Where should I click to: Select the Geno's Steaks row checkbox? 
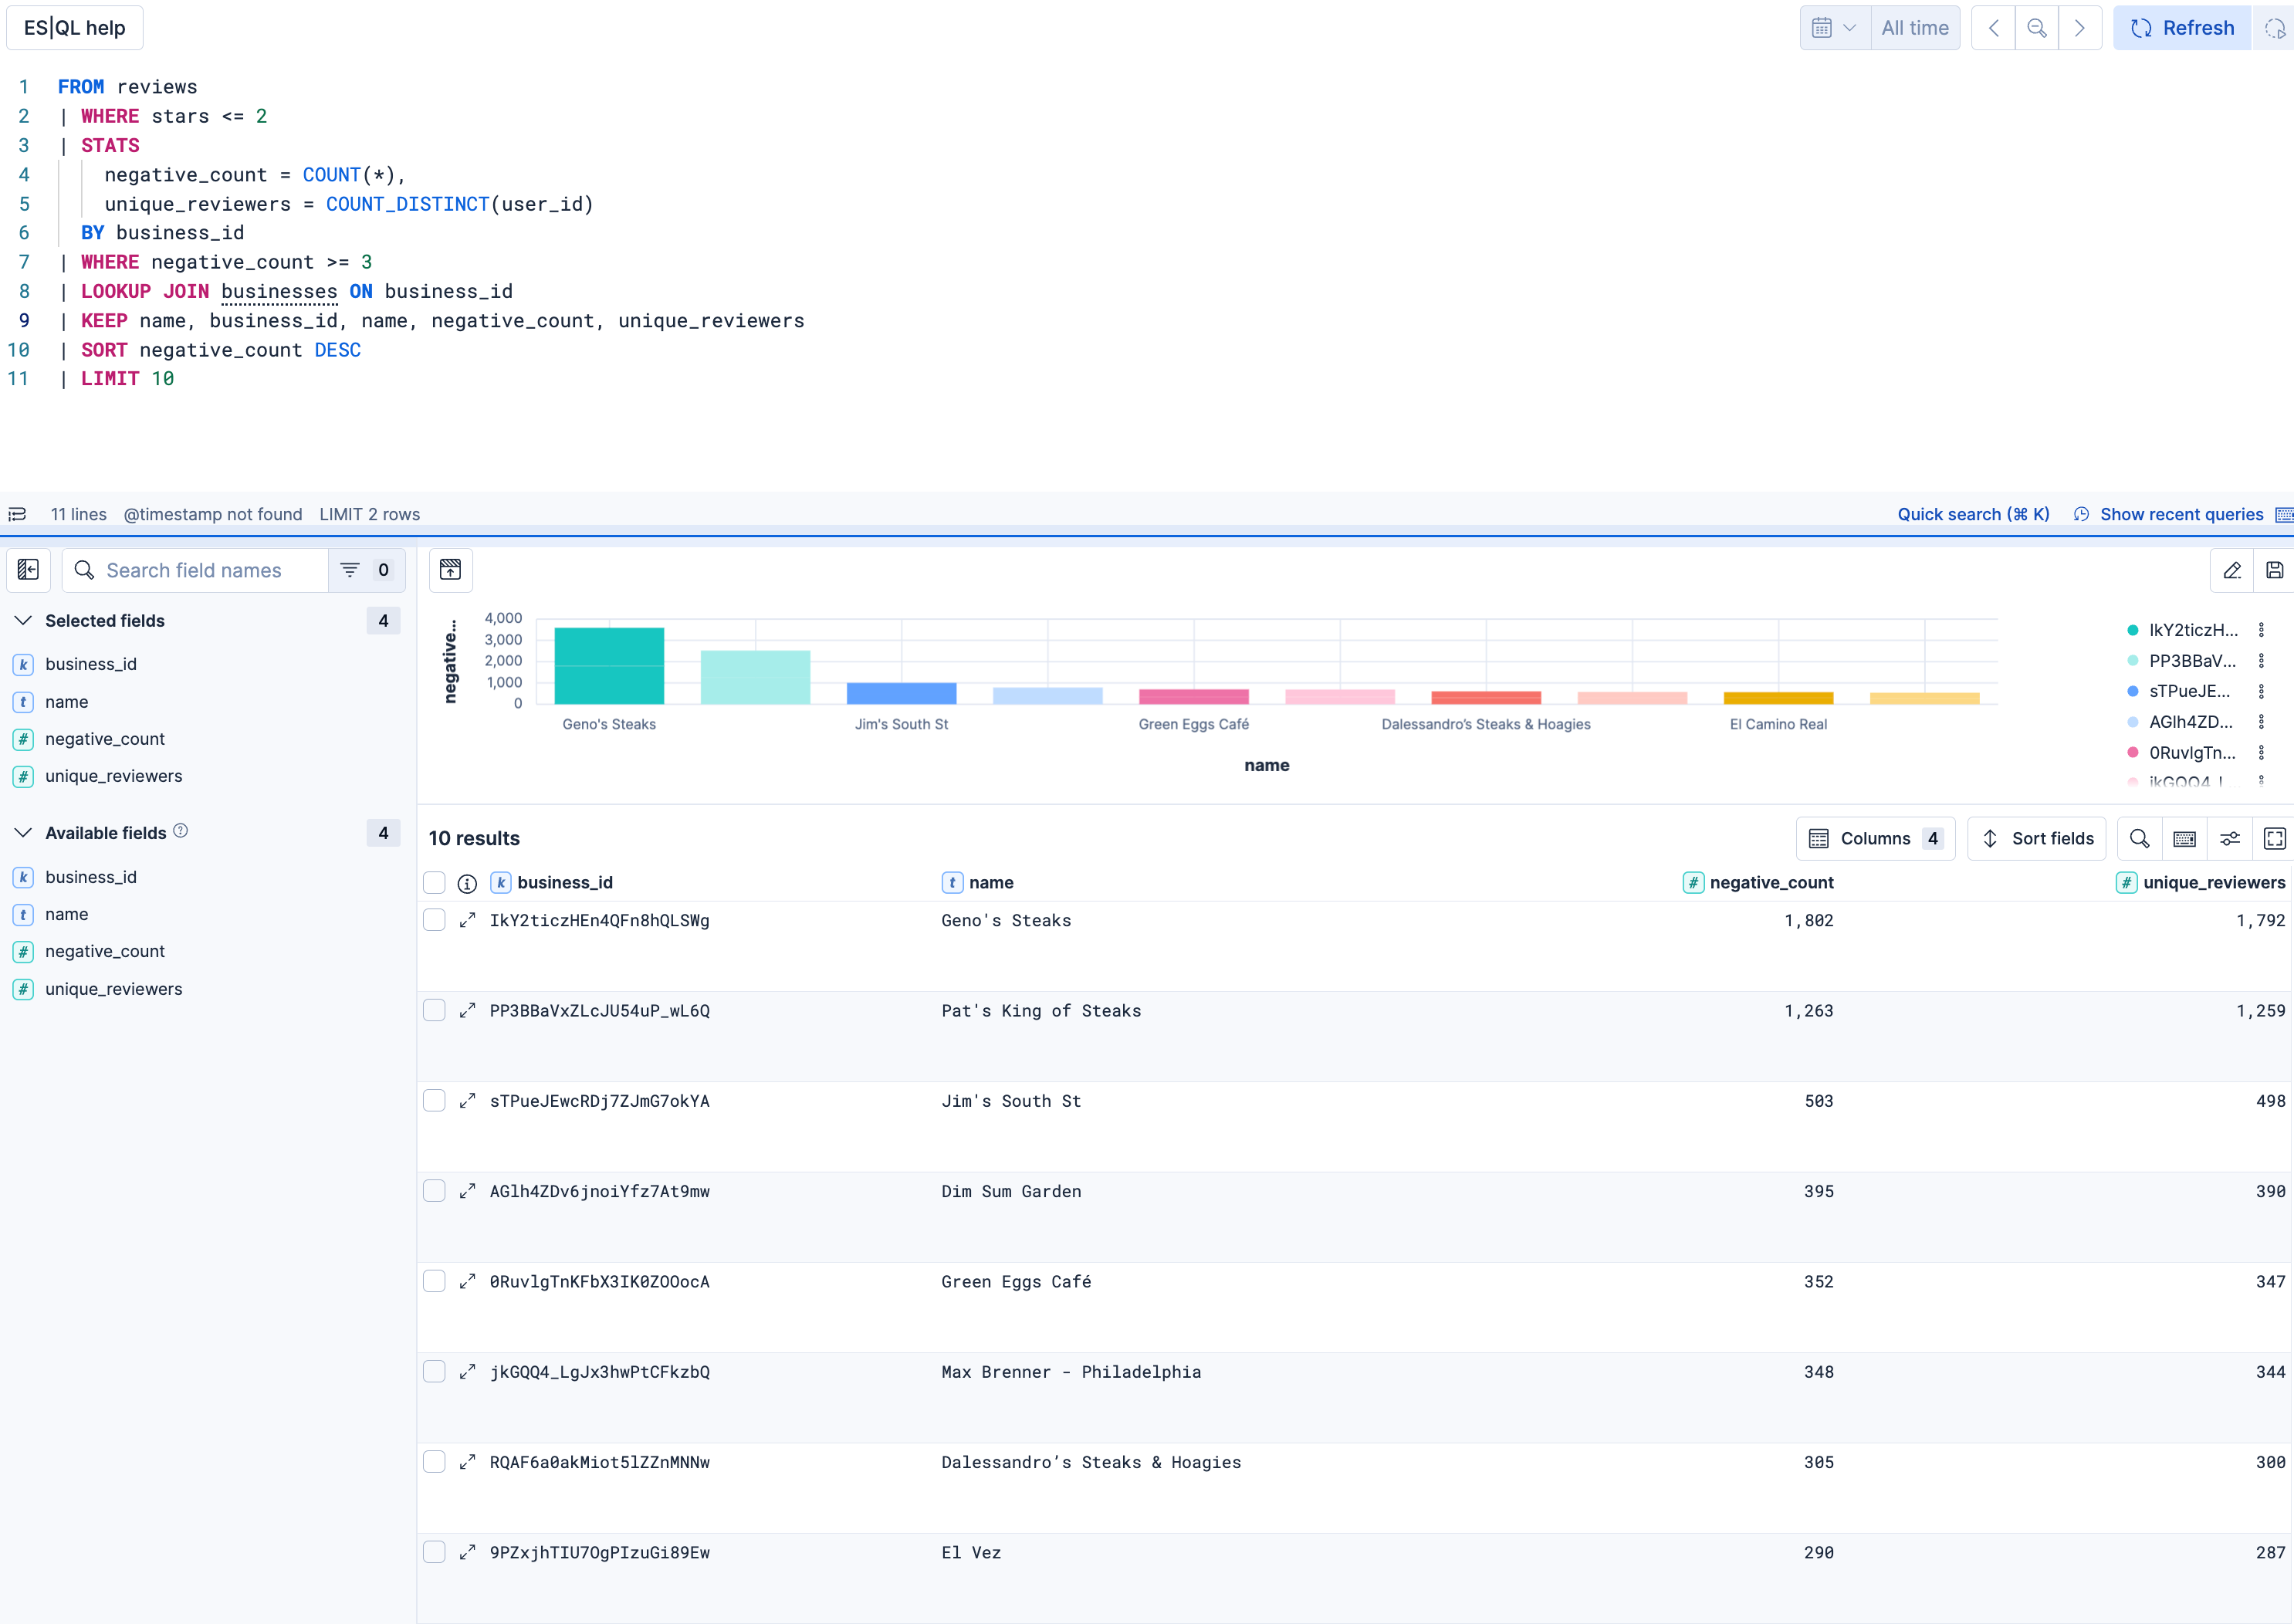(434, 920)
